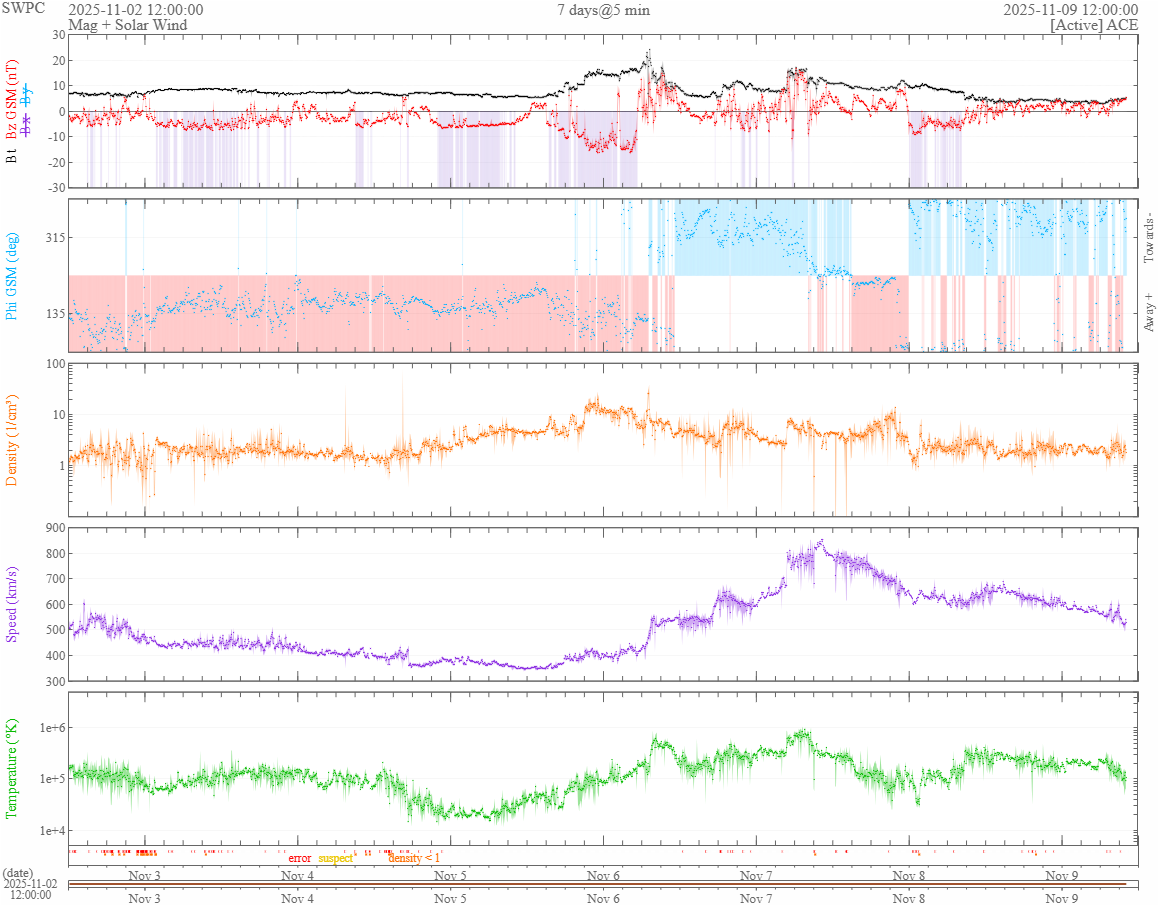Click the orange Density axis label
This screenshot has width=1158, height=905.
coord(13,439)
